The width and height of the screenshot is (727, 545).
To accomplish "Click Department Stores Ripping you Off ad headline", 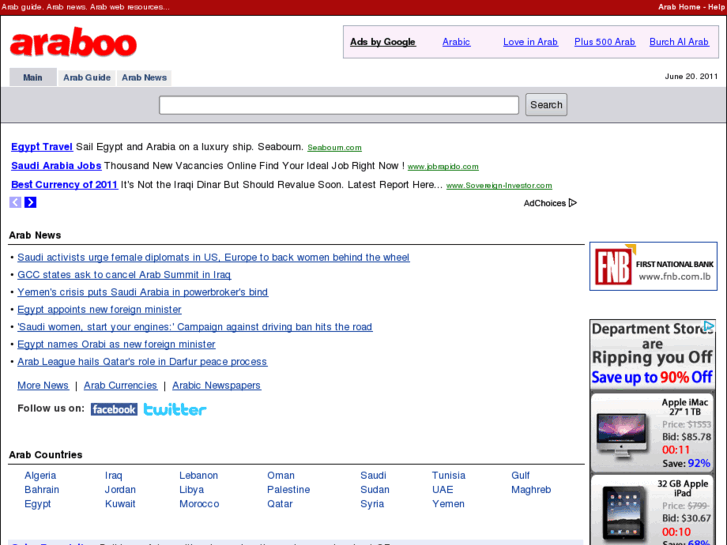I will tap(652, 343).
